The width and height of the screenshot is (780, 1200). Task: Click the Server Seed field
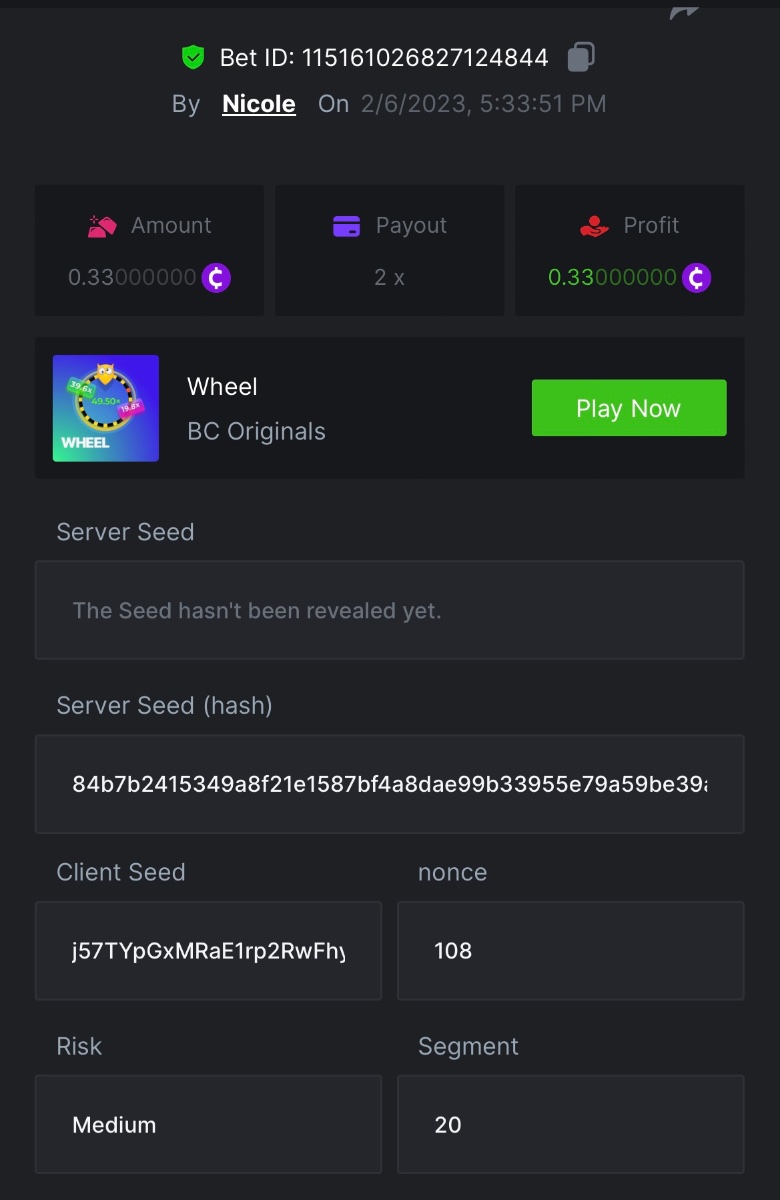point(389,610)
